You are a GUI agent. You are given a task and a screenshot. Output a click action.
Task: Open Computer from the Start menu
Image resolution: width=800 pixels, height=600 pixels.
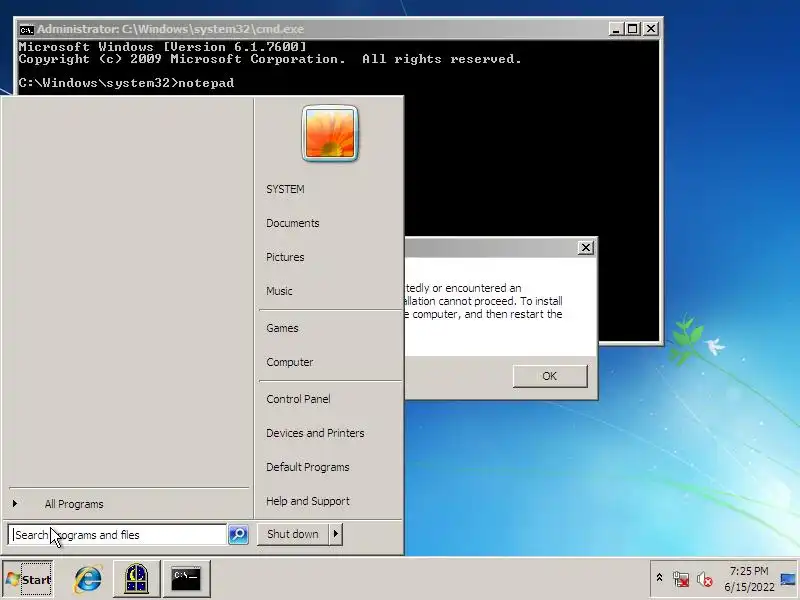[289, 362]
